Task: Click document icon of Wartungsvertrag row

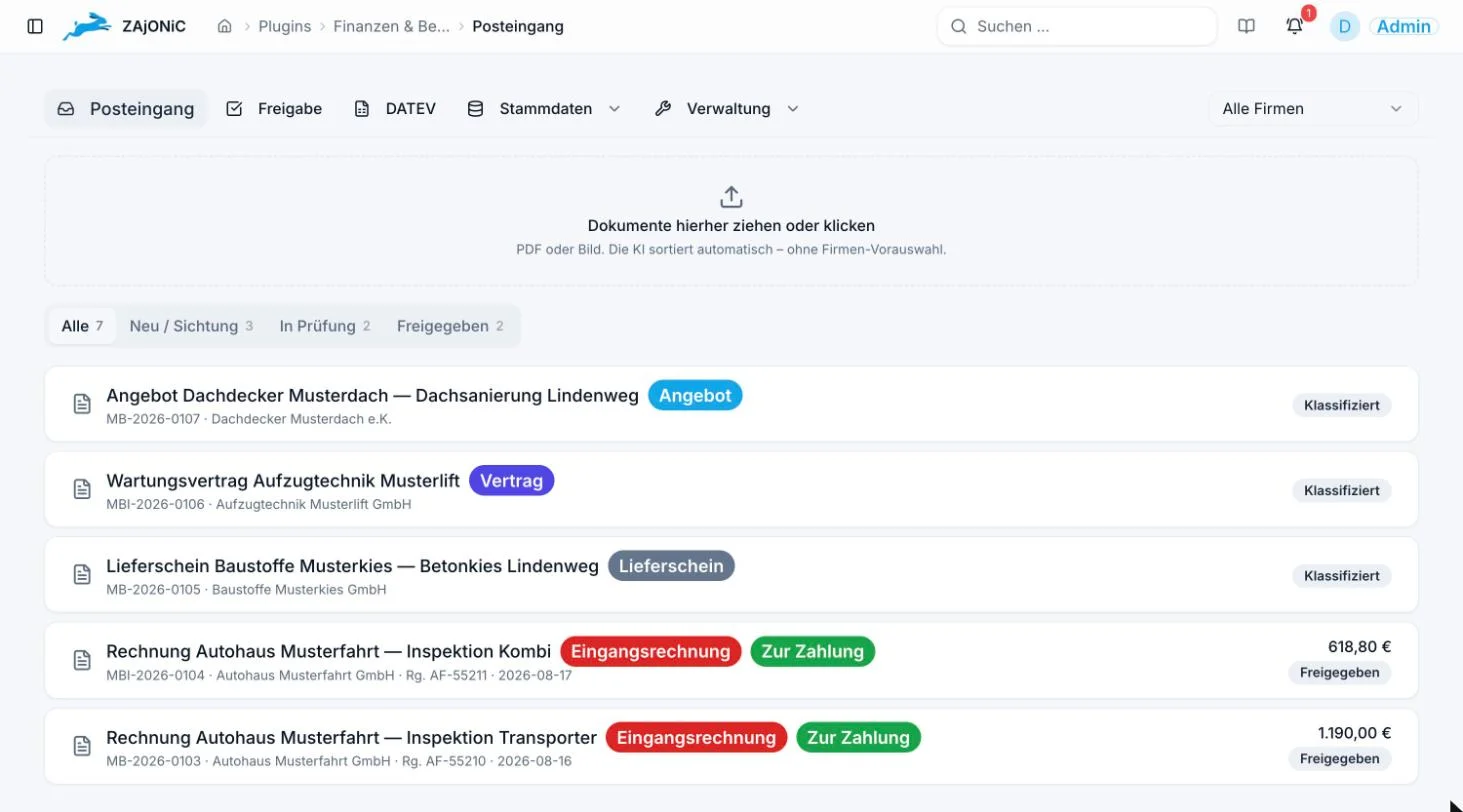Action: (x=82, y=489)
